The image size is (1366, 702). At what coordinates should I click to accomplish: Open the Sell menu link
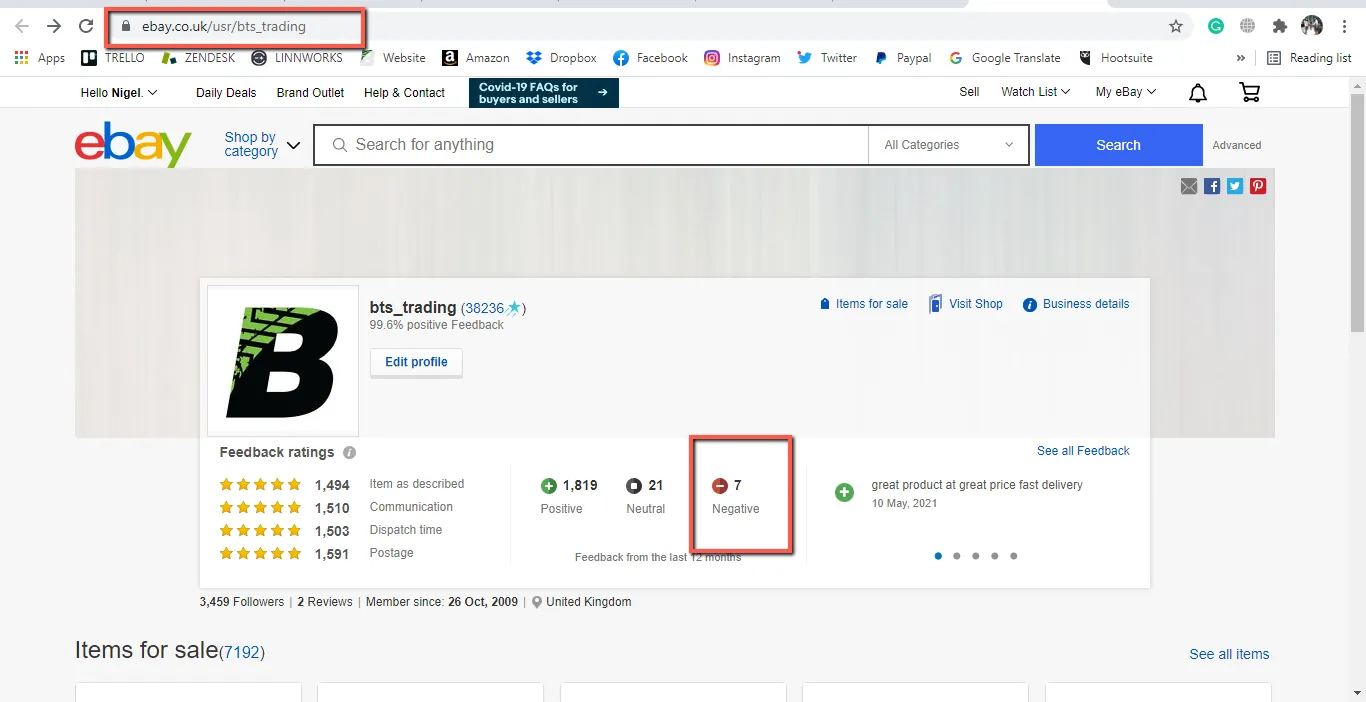pos(969,92)
